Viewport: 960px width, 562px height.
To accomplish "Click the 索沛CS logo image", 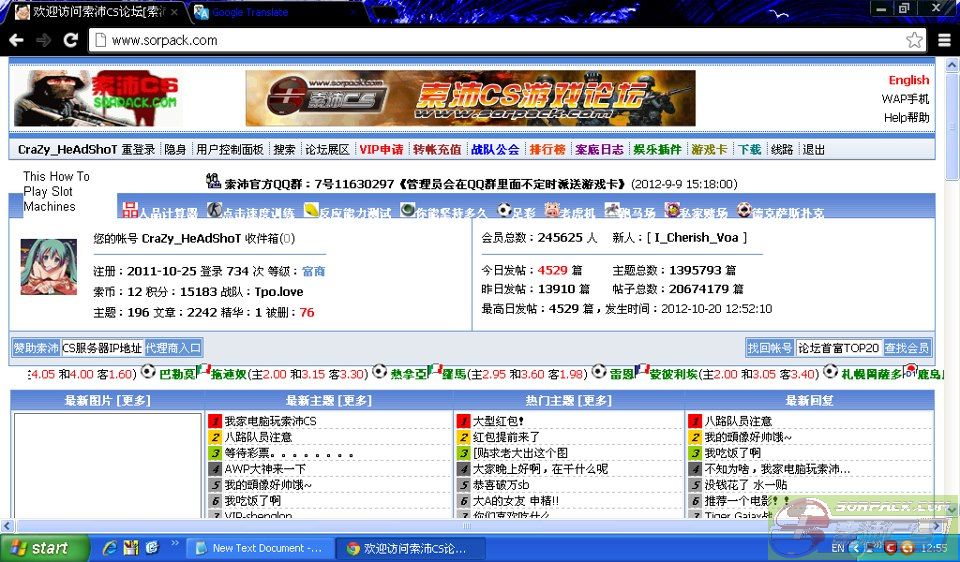I will (x=96, y=98).
